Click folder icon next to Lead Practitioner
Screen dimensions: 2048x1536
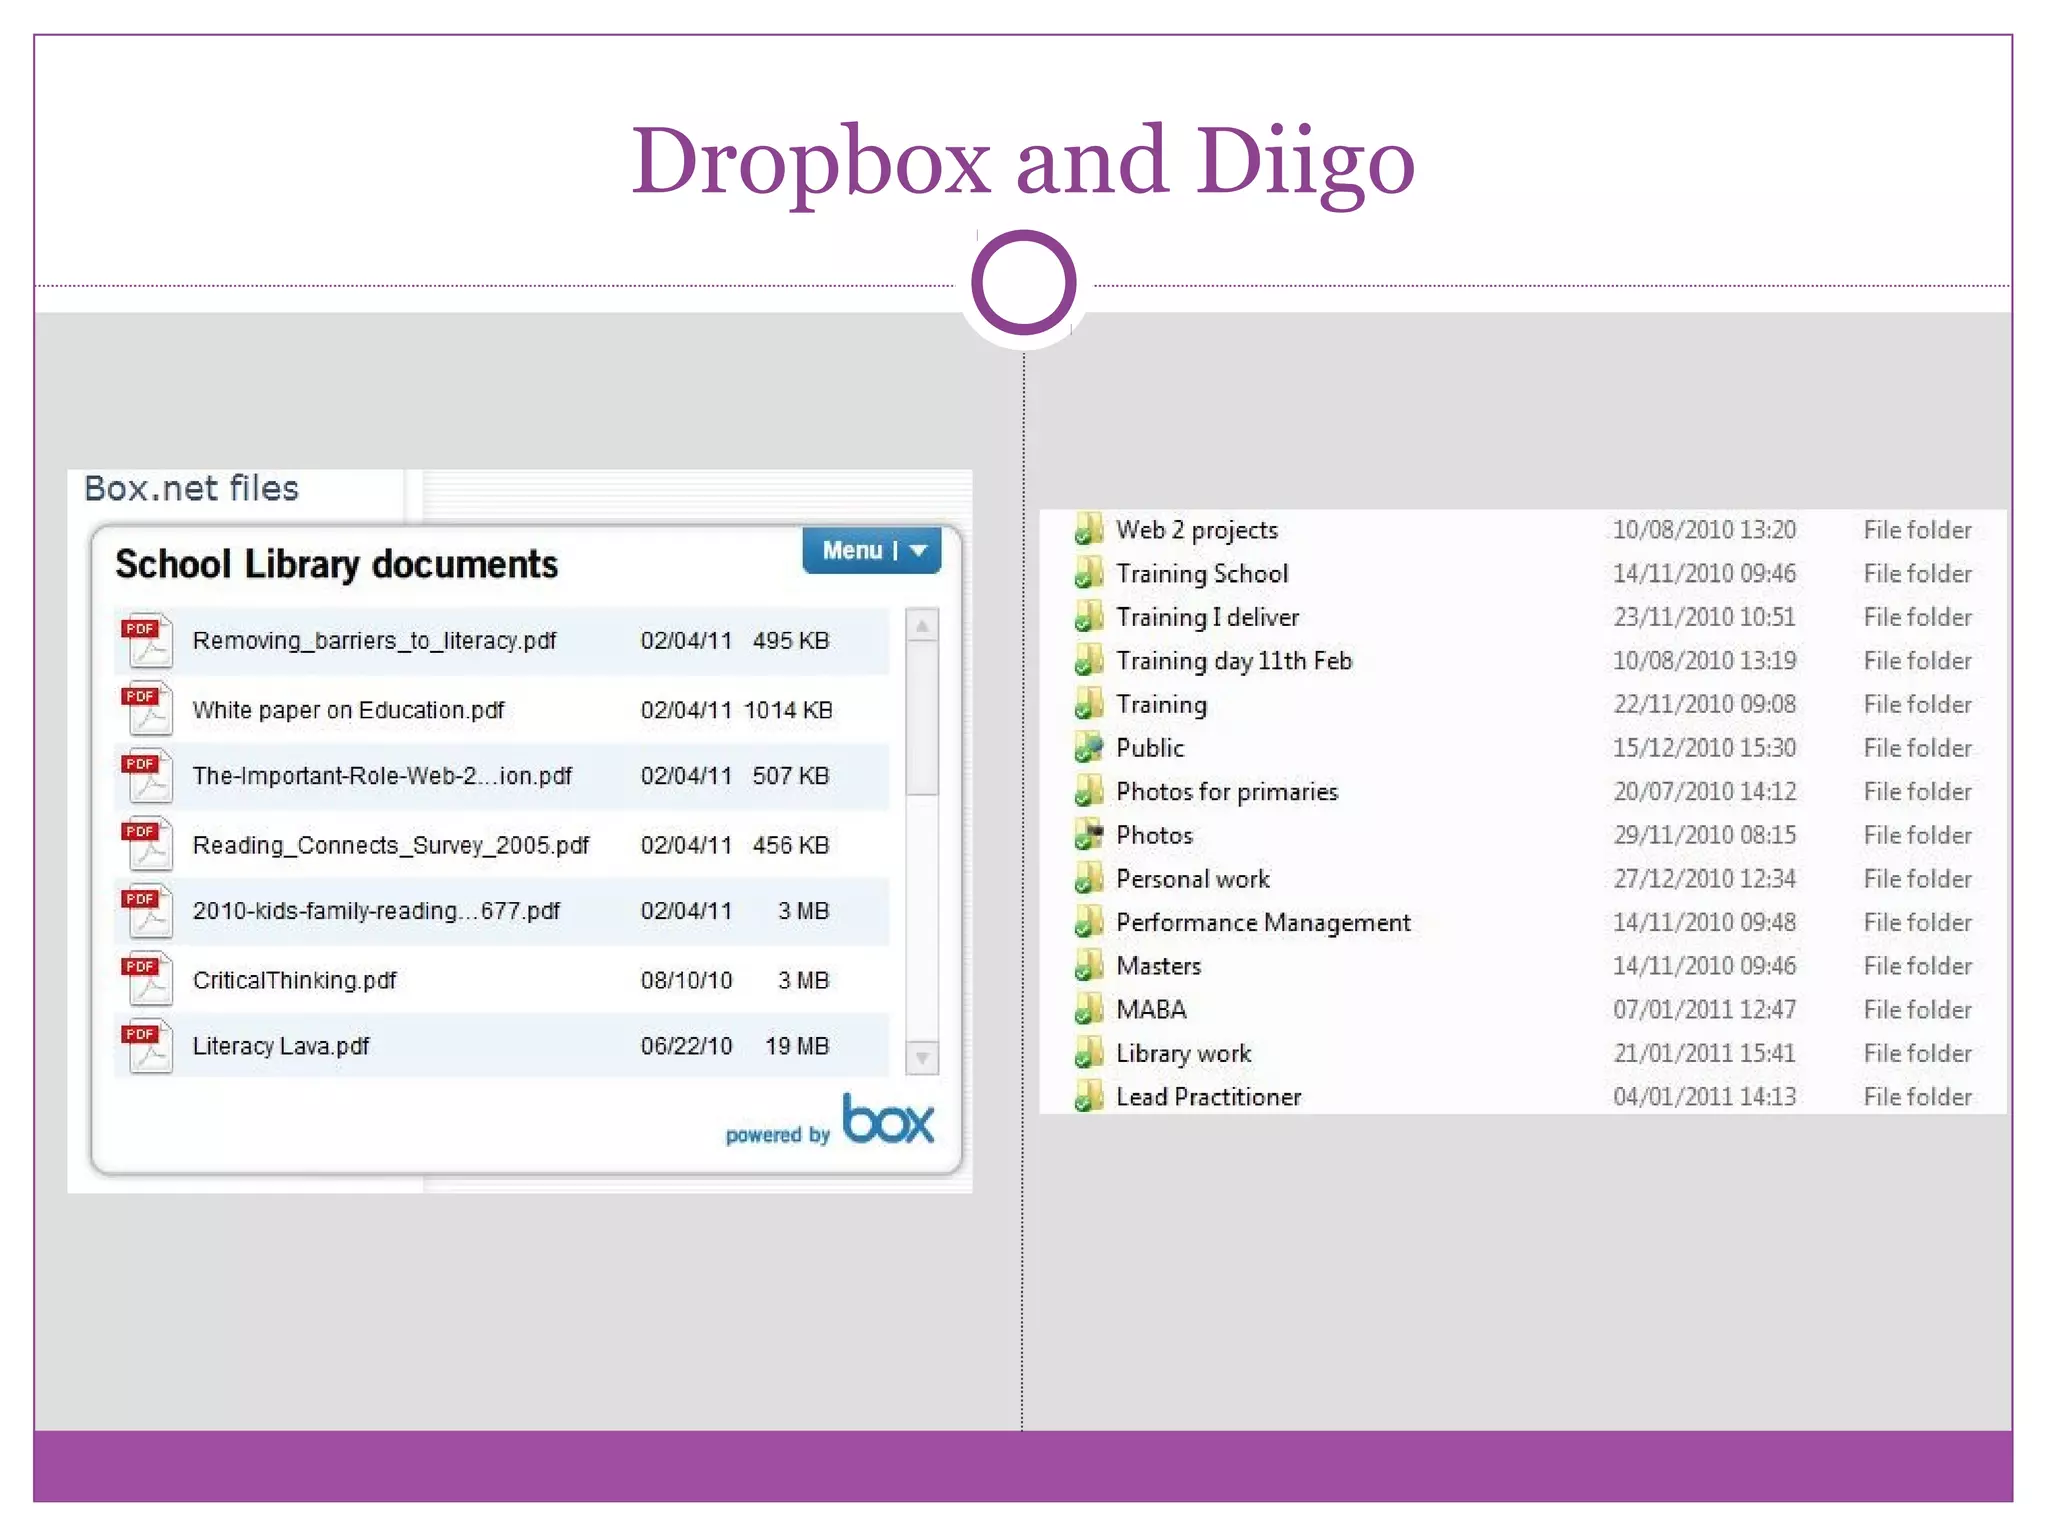tap(1089, 1096)
